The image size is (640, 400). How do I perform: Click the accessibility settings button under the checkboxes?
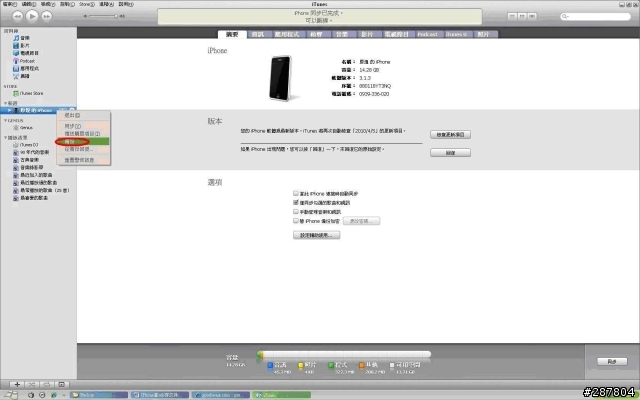(316, 235)
